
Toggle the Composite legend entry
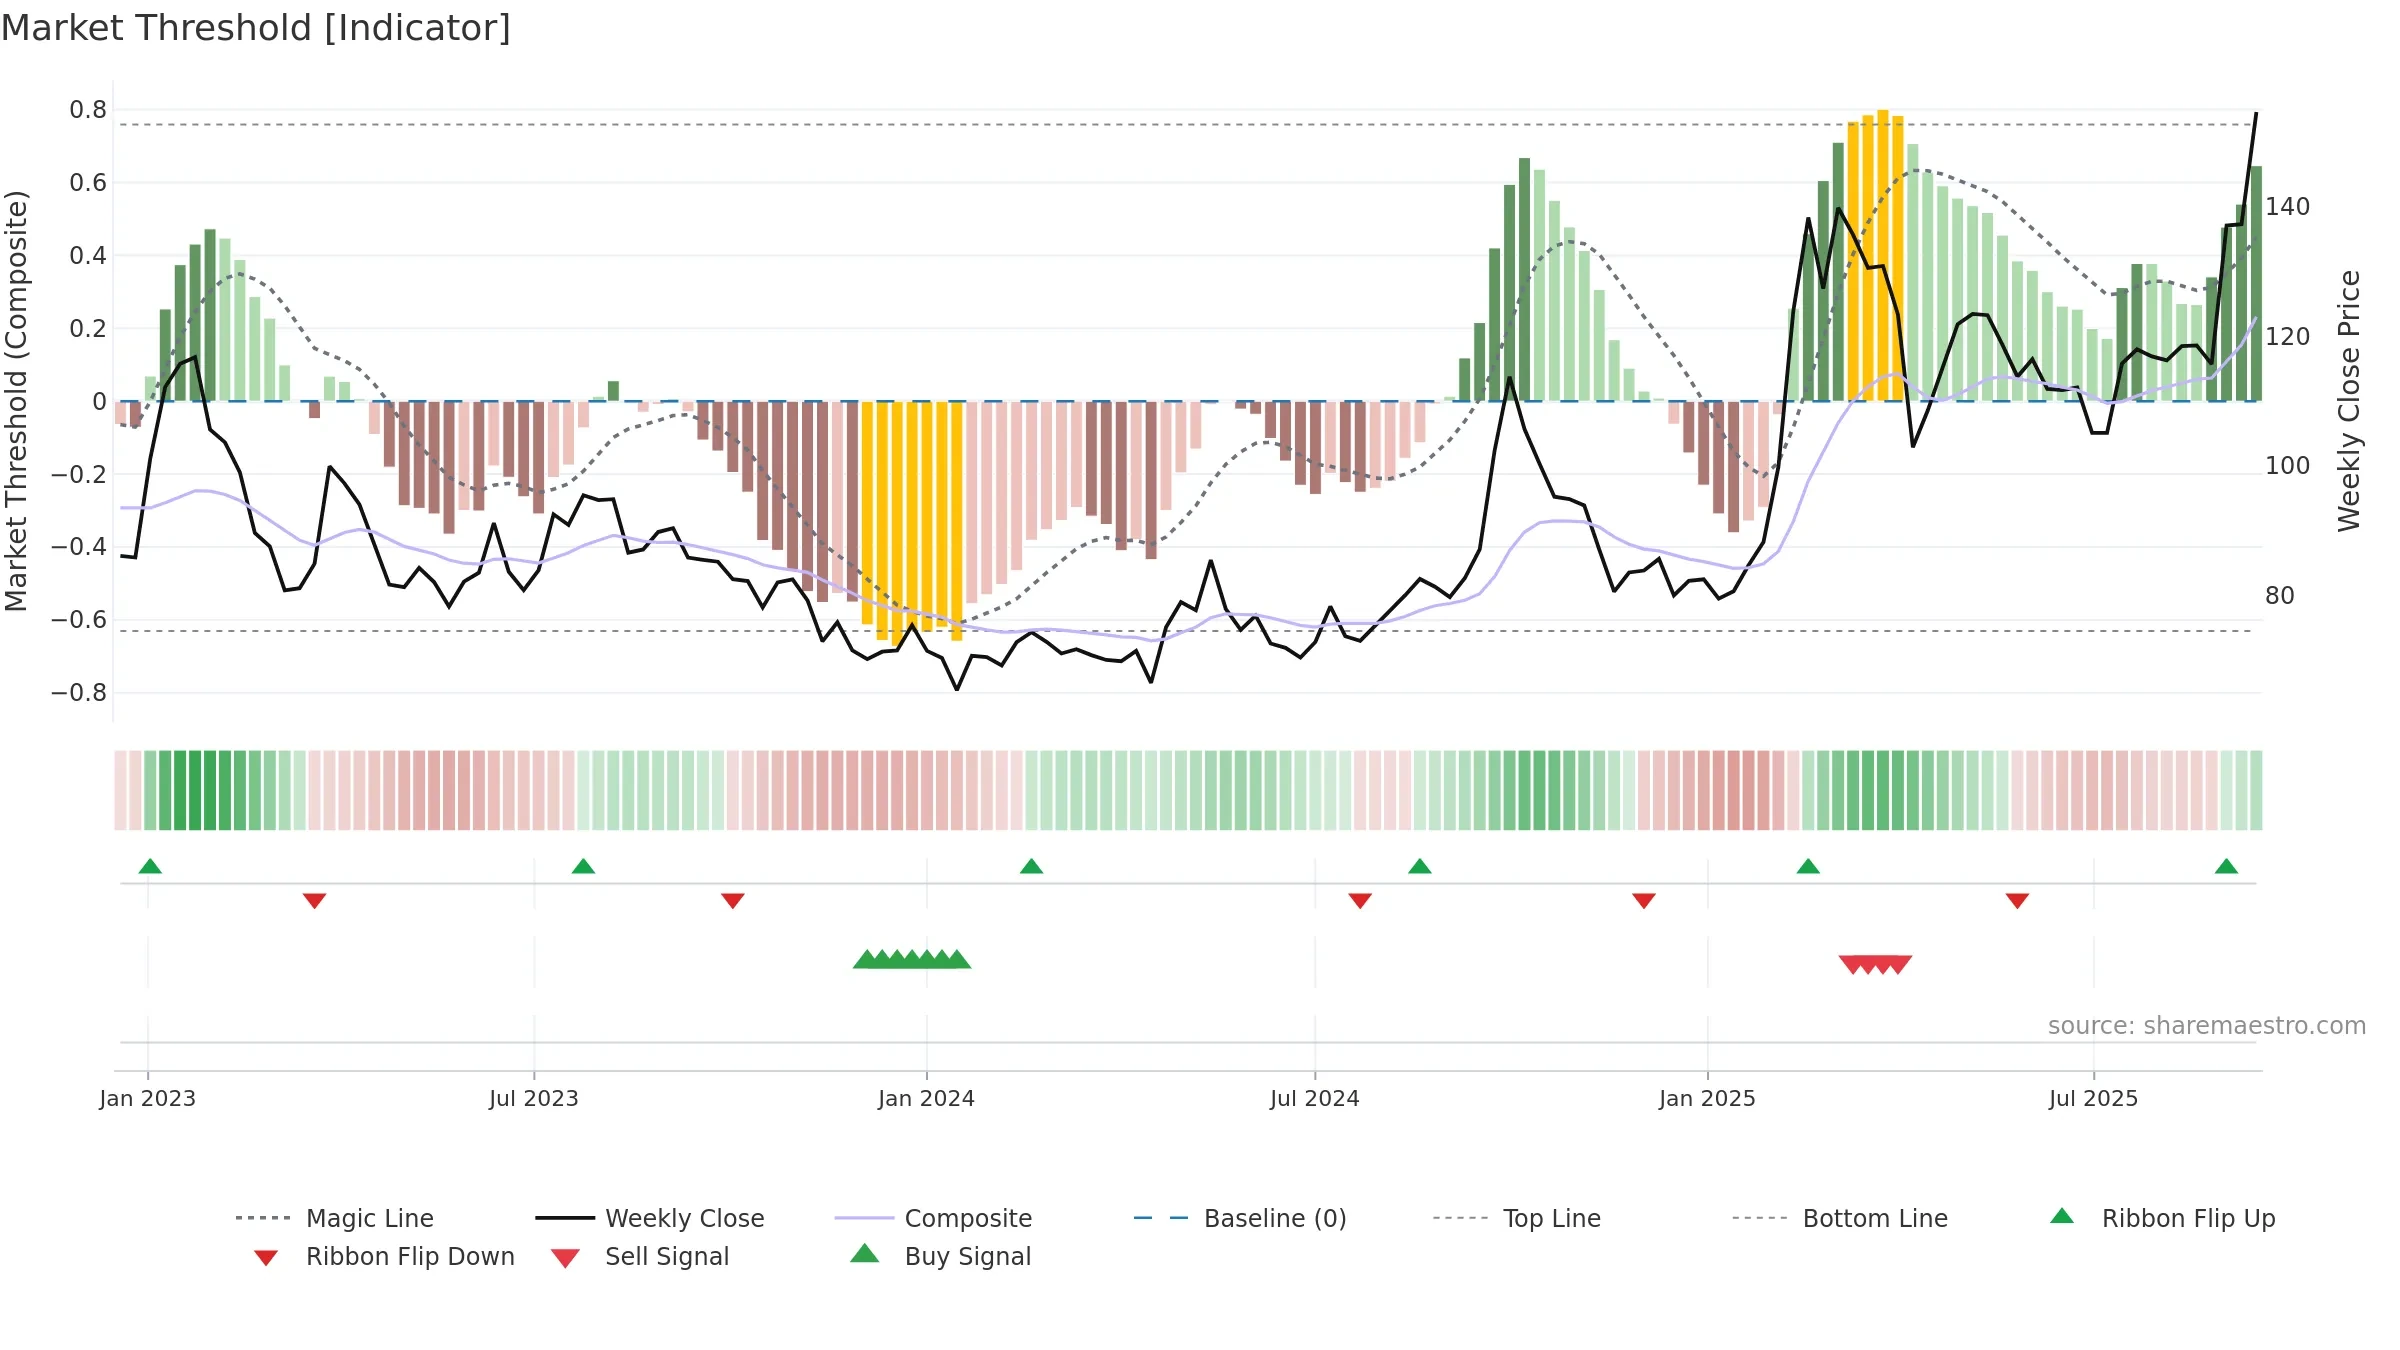click(933, 1218)
